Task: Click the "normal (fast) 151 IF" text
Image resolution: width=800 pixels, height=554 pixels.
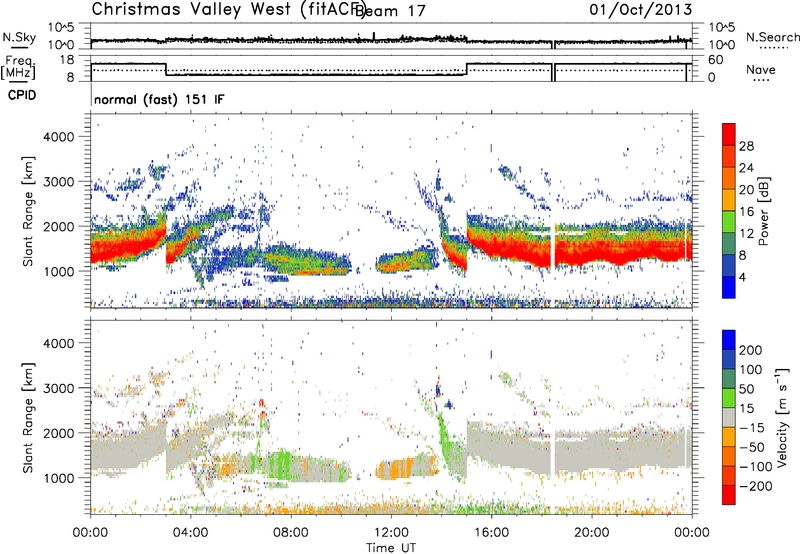Action: 159,99
